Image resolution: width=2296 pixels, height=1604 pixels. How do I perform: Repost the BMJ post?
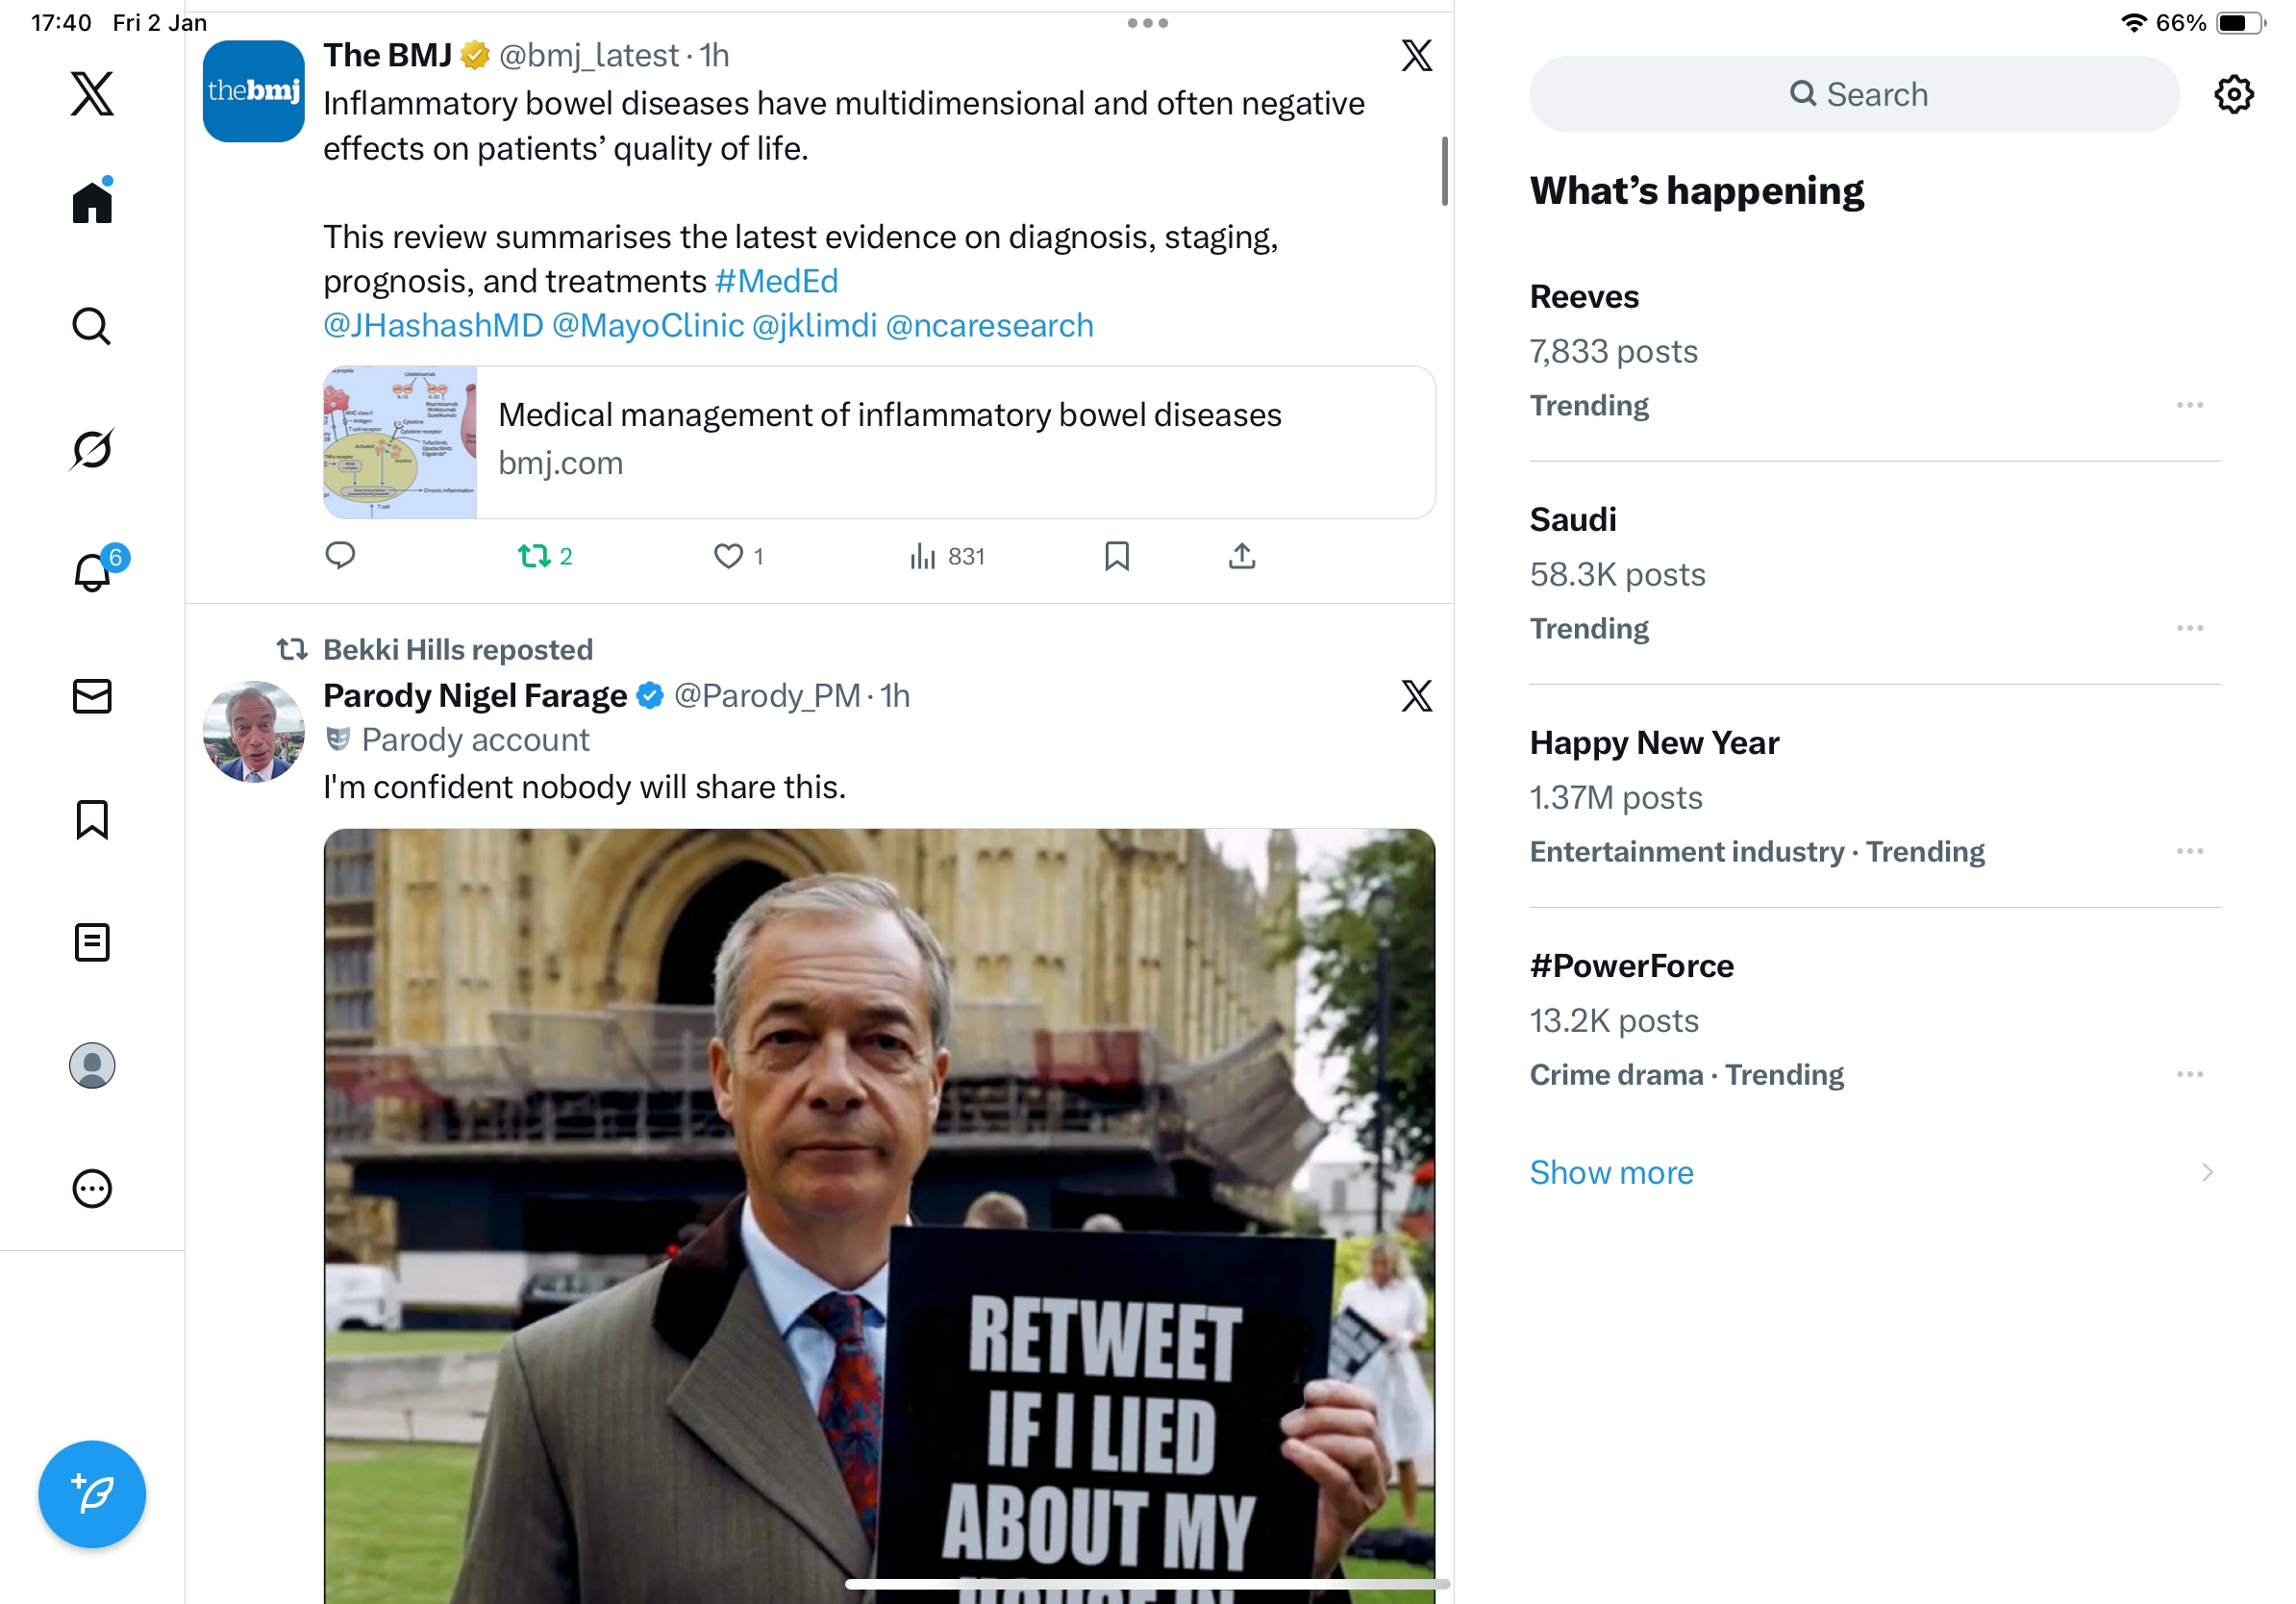tap(535, 556)
